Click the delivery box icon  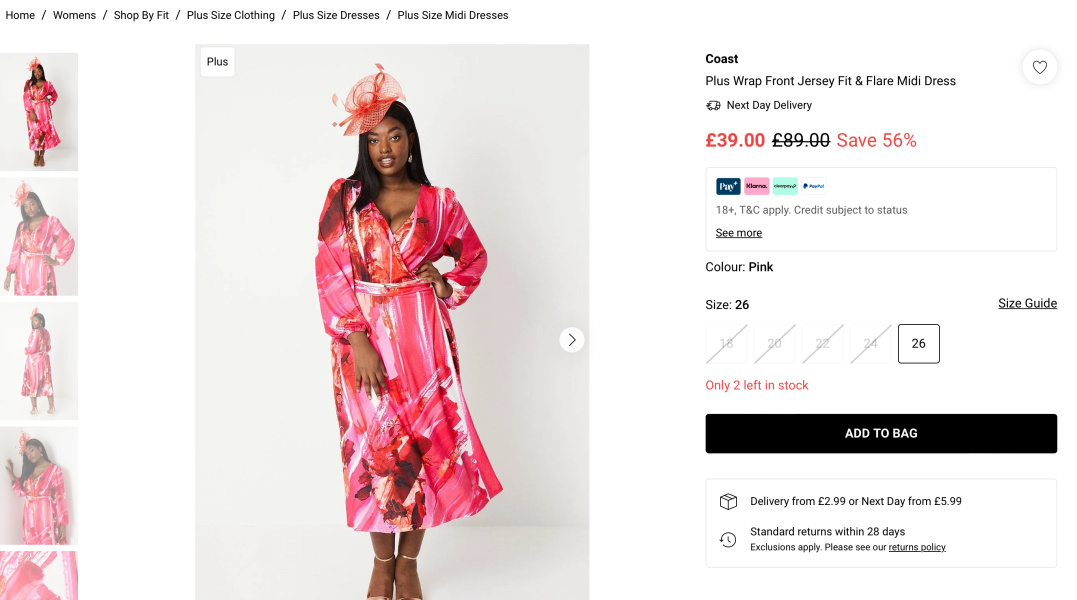click(728, 502)
